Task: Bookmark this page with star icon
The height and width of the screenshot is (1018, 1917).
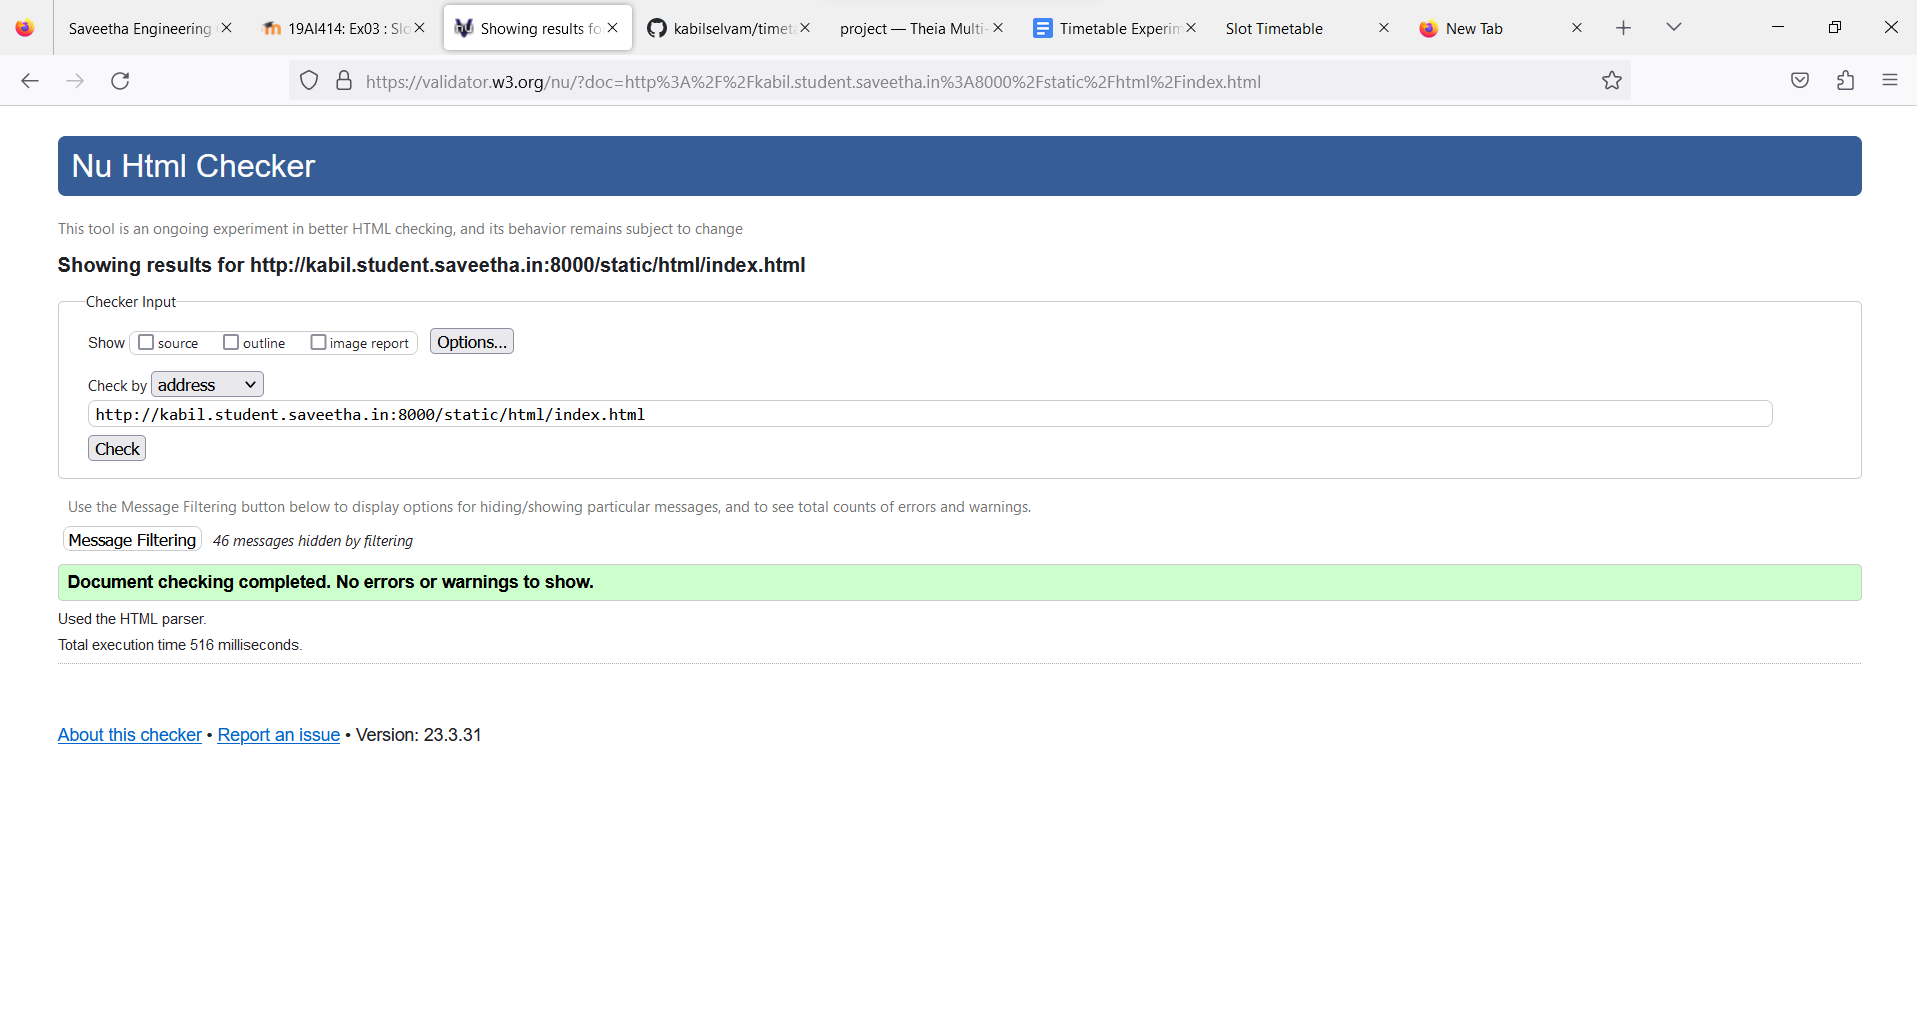Action: pyautogui.click(x=1612, y=81)
